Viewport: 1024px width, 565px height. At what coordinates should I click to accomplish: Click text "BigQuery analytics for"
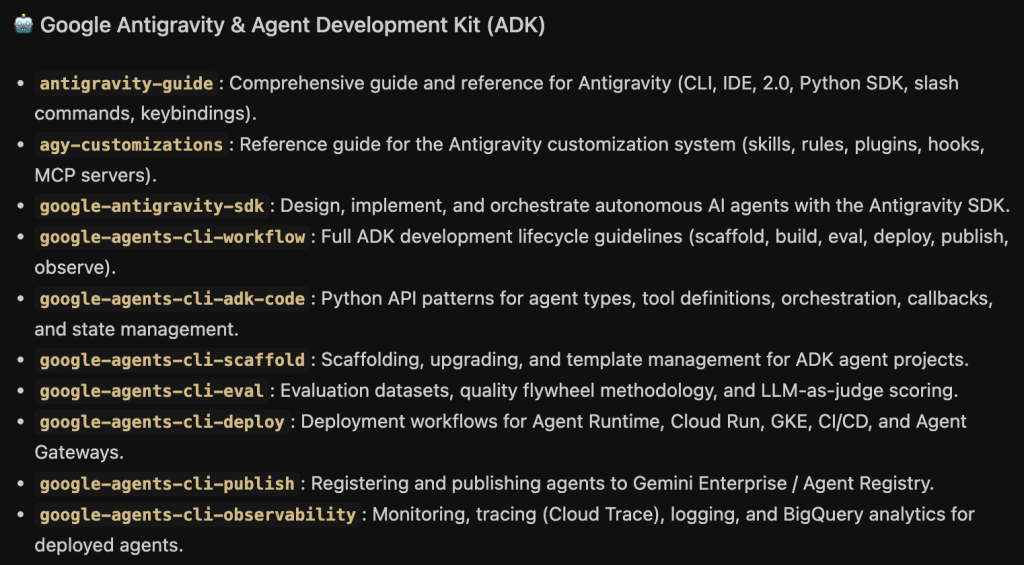(879, 514)
